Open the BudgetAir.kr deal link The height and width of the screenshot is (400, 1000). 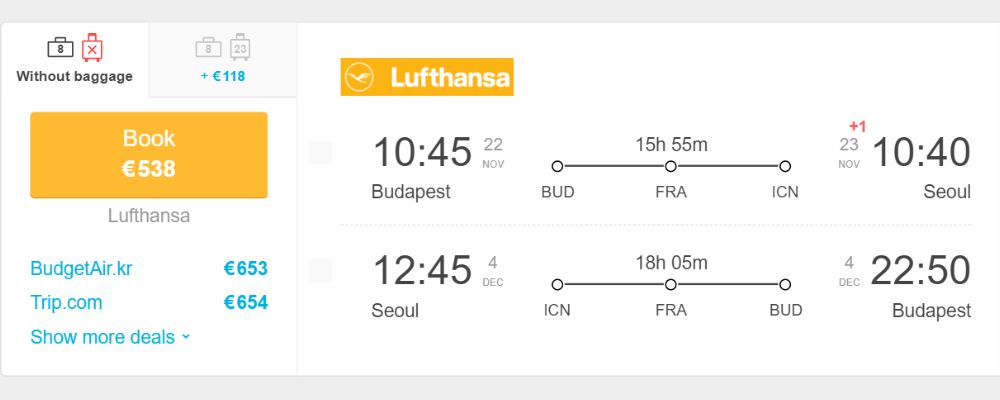(81, 269)
